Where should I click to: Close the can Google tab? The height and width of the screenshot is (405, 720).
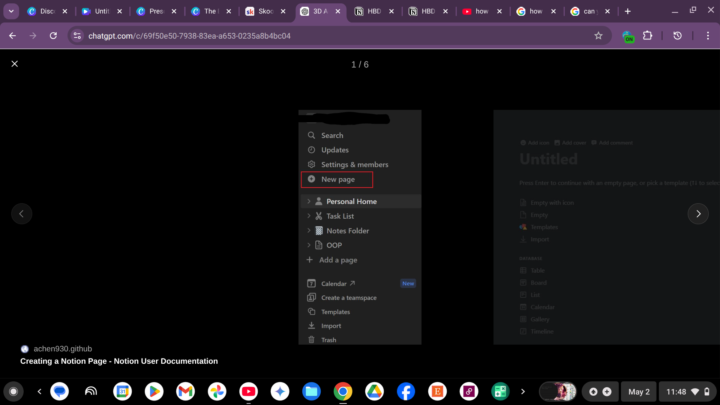click(x=608, y=11)
